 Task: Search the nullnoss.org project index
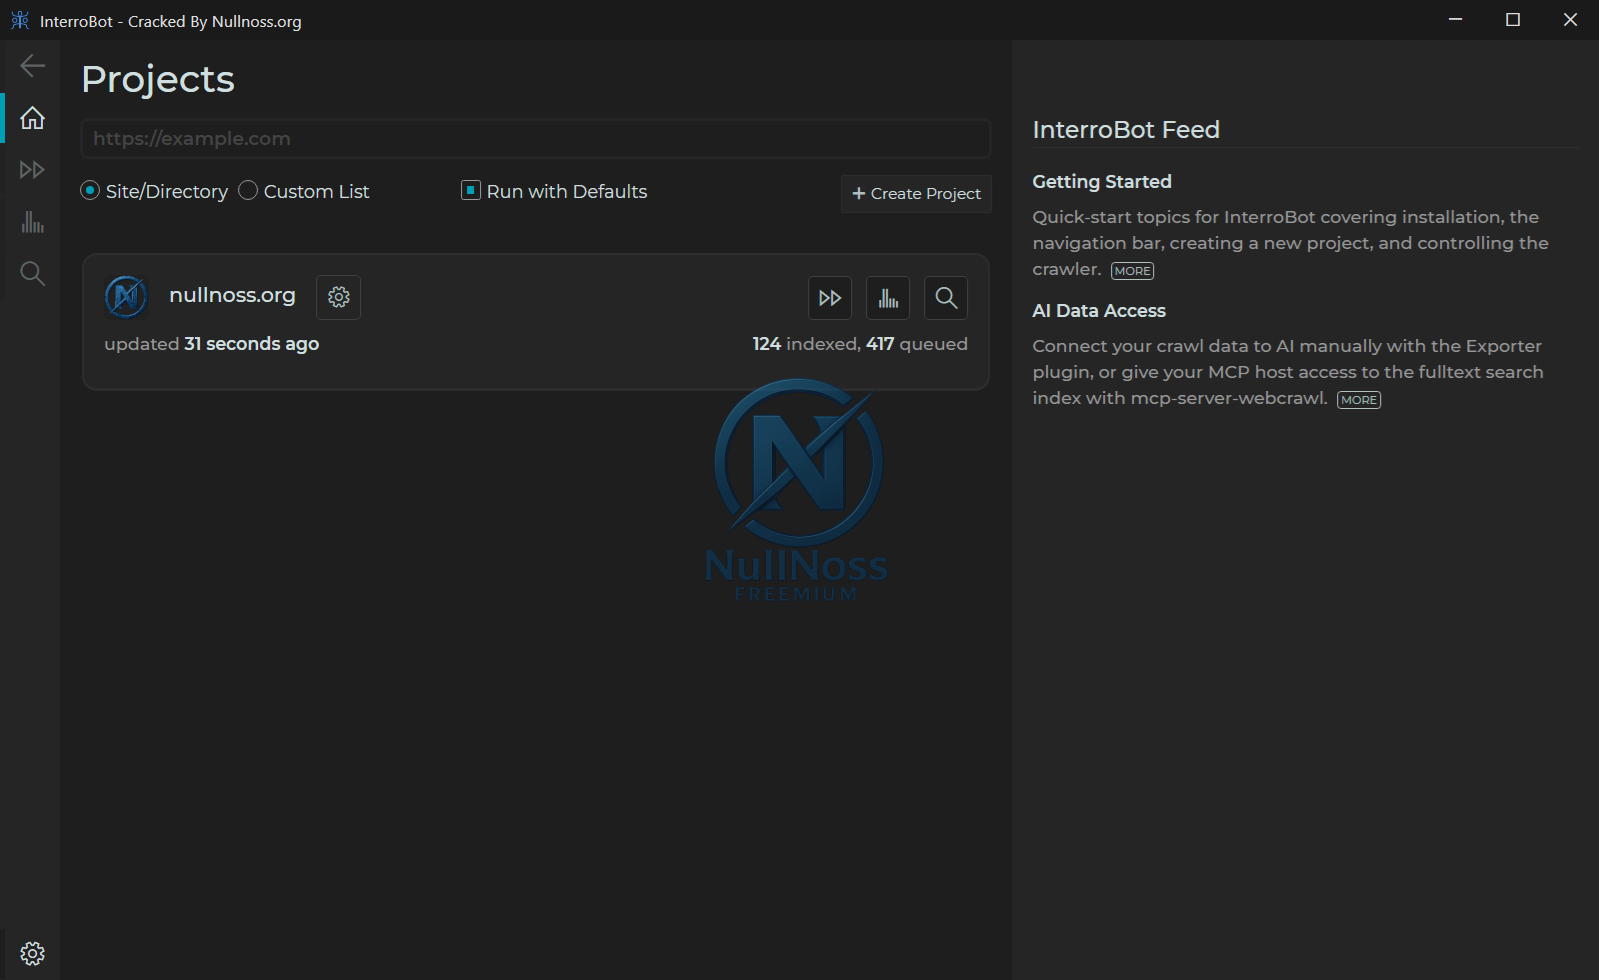click(x=946, y=298)
